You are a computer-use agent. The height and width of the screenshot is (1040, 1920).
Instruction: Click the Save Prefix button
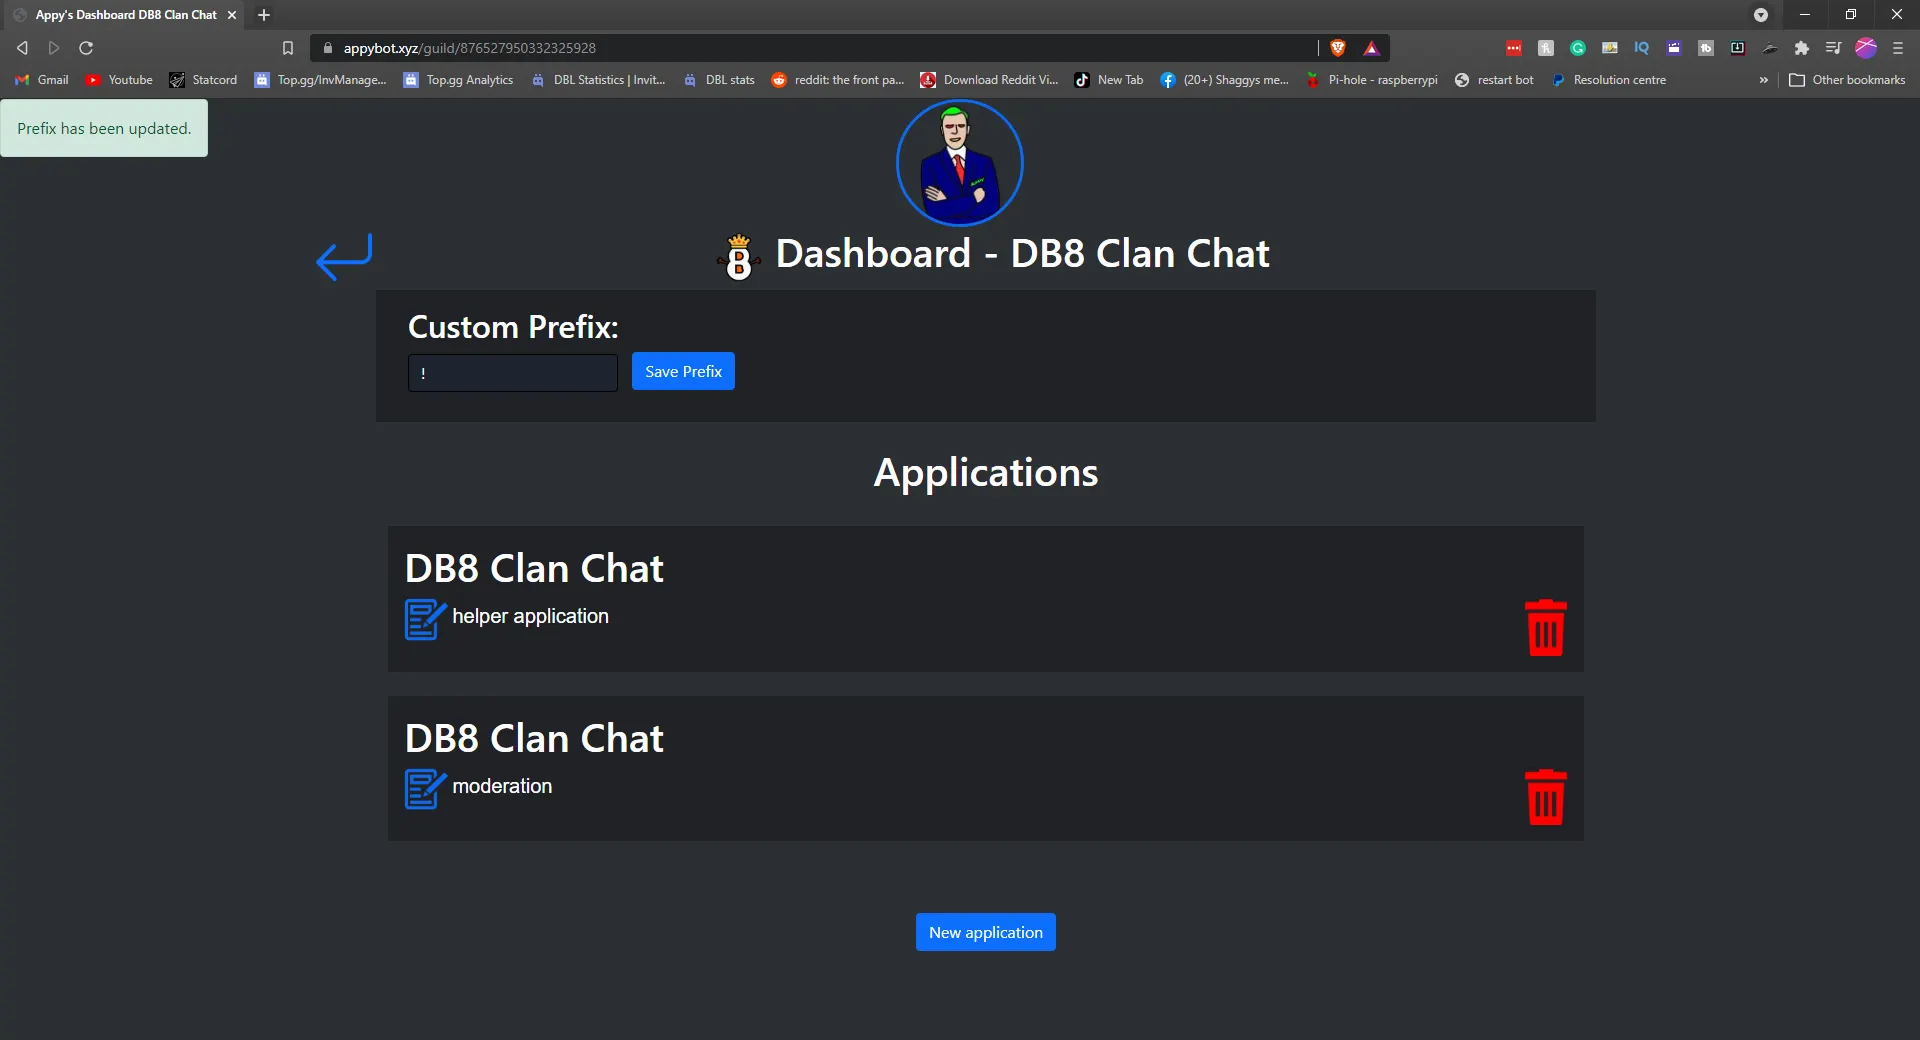click(683, 371)
